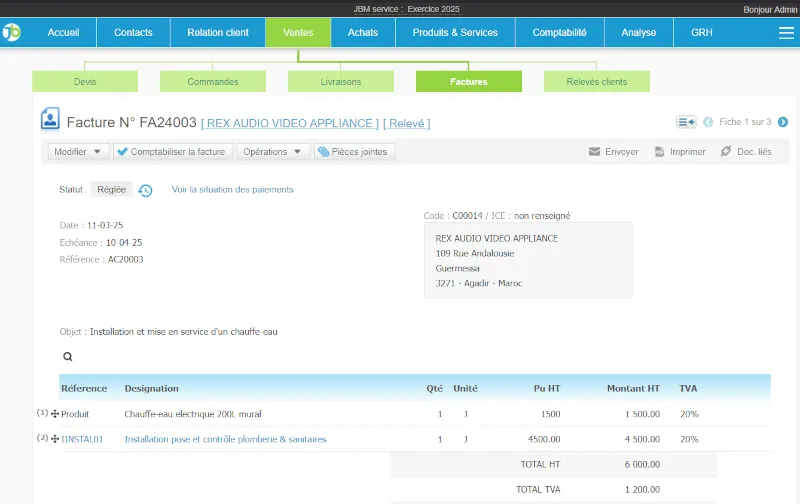
Task: Open REX AUDIO VIDEO APPLIANCE client link
Action: [x=290, y=123]
